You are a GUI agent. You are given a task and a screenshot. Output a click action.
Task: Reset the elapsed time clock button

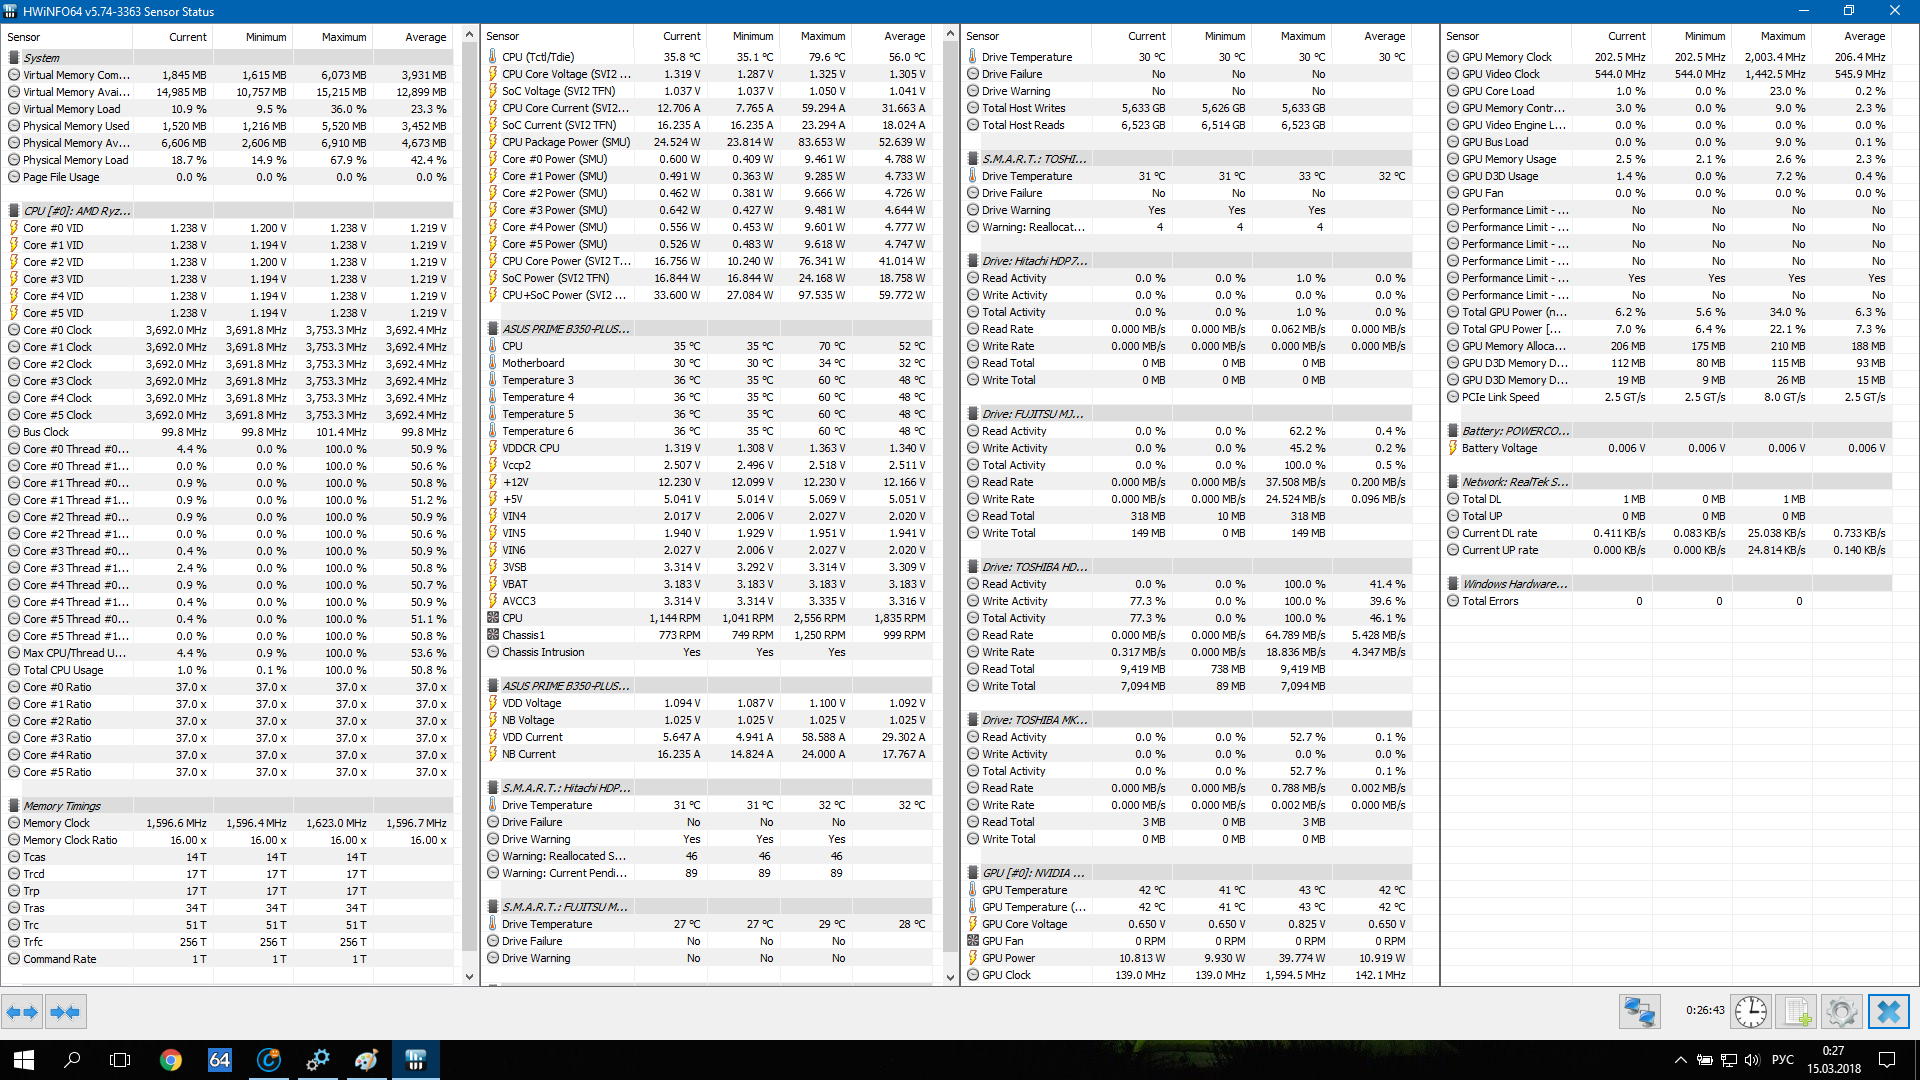click(x=1750, y=1012)
